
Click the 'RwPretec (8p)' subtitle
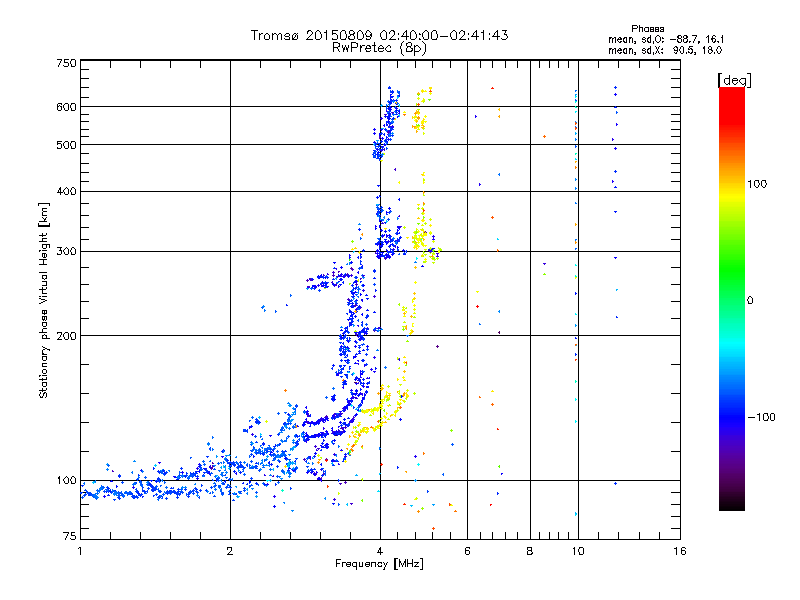coord(379,48)
